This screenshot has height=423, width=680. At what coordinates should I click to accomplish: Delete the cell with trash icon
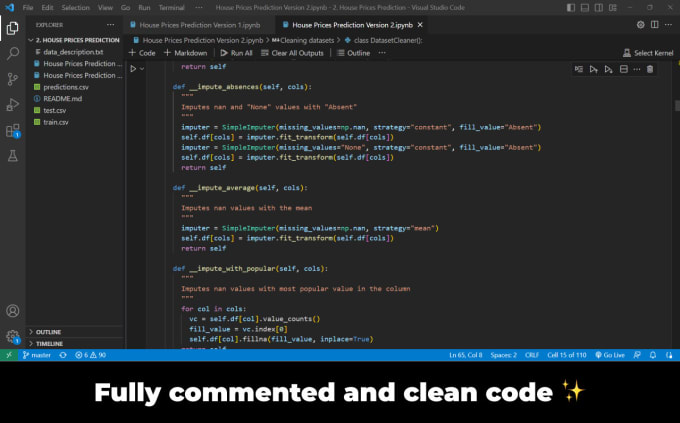click(650, 69)
